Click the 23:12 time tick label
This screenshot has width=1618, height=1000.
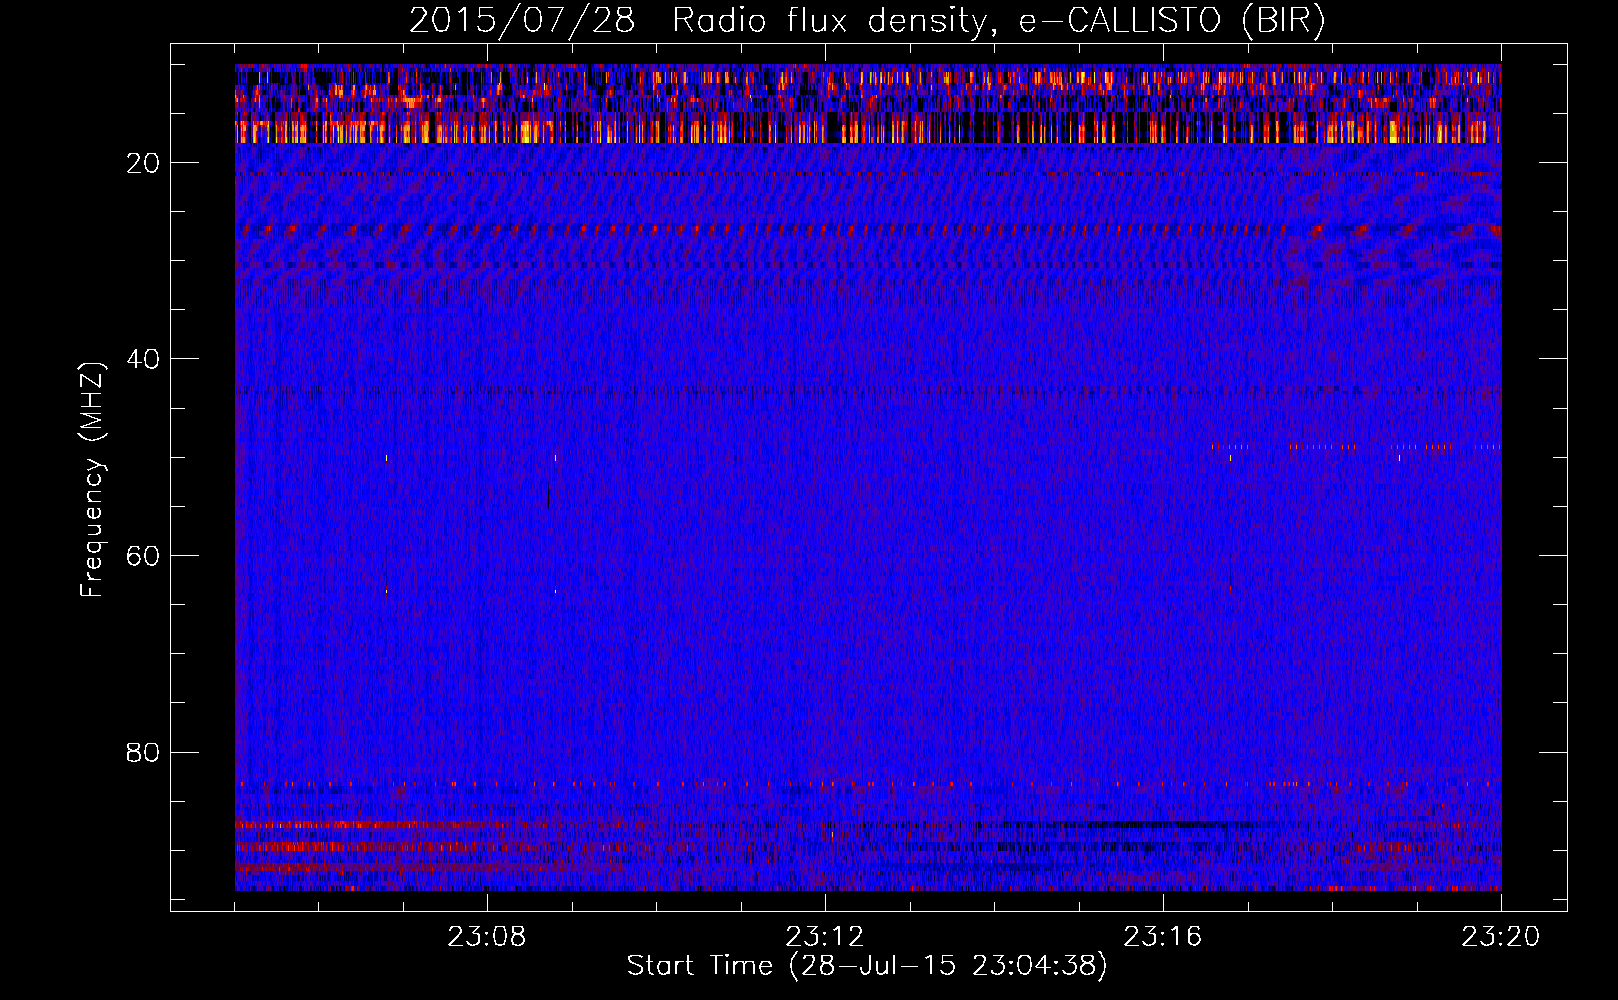825,937
